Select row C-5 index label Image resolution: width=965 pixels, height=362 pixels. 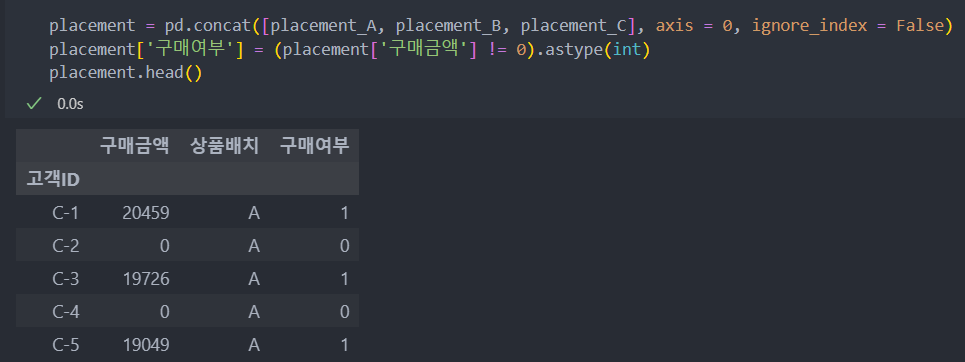(x=65, y=345)
